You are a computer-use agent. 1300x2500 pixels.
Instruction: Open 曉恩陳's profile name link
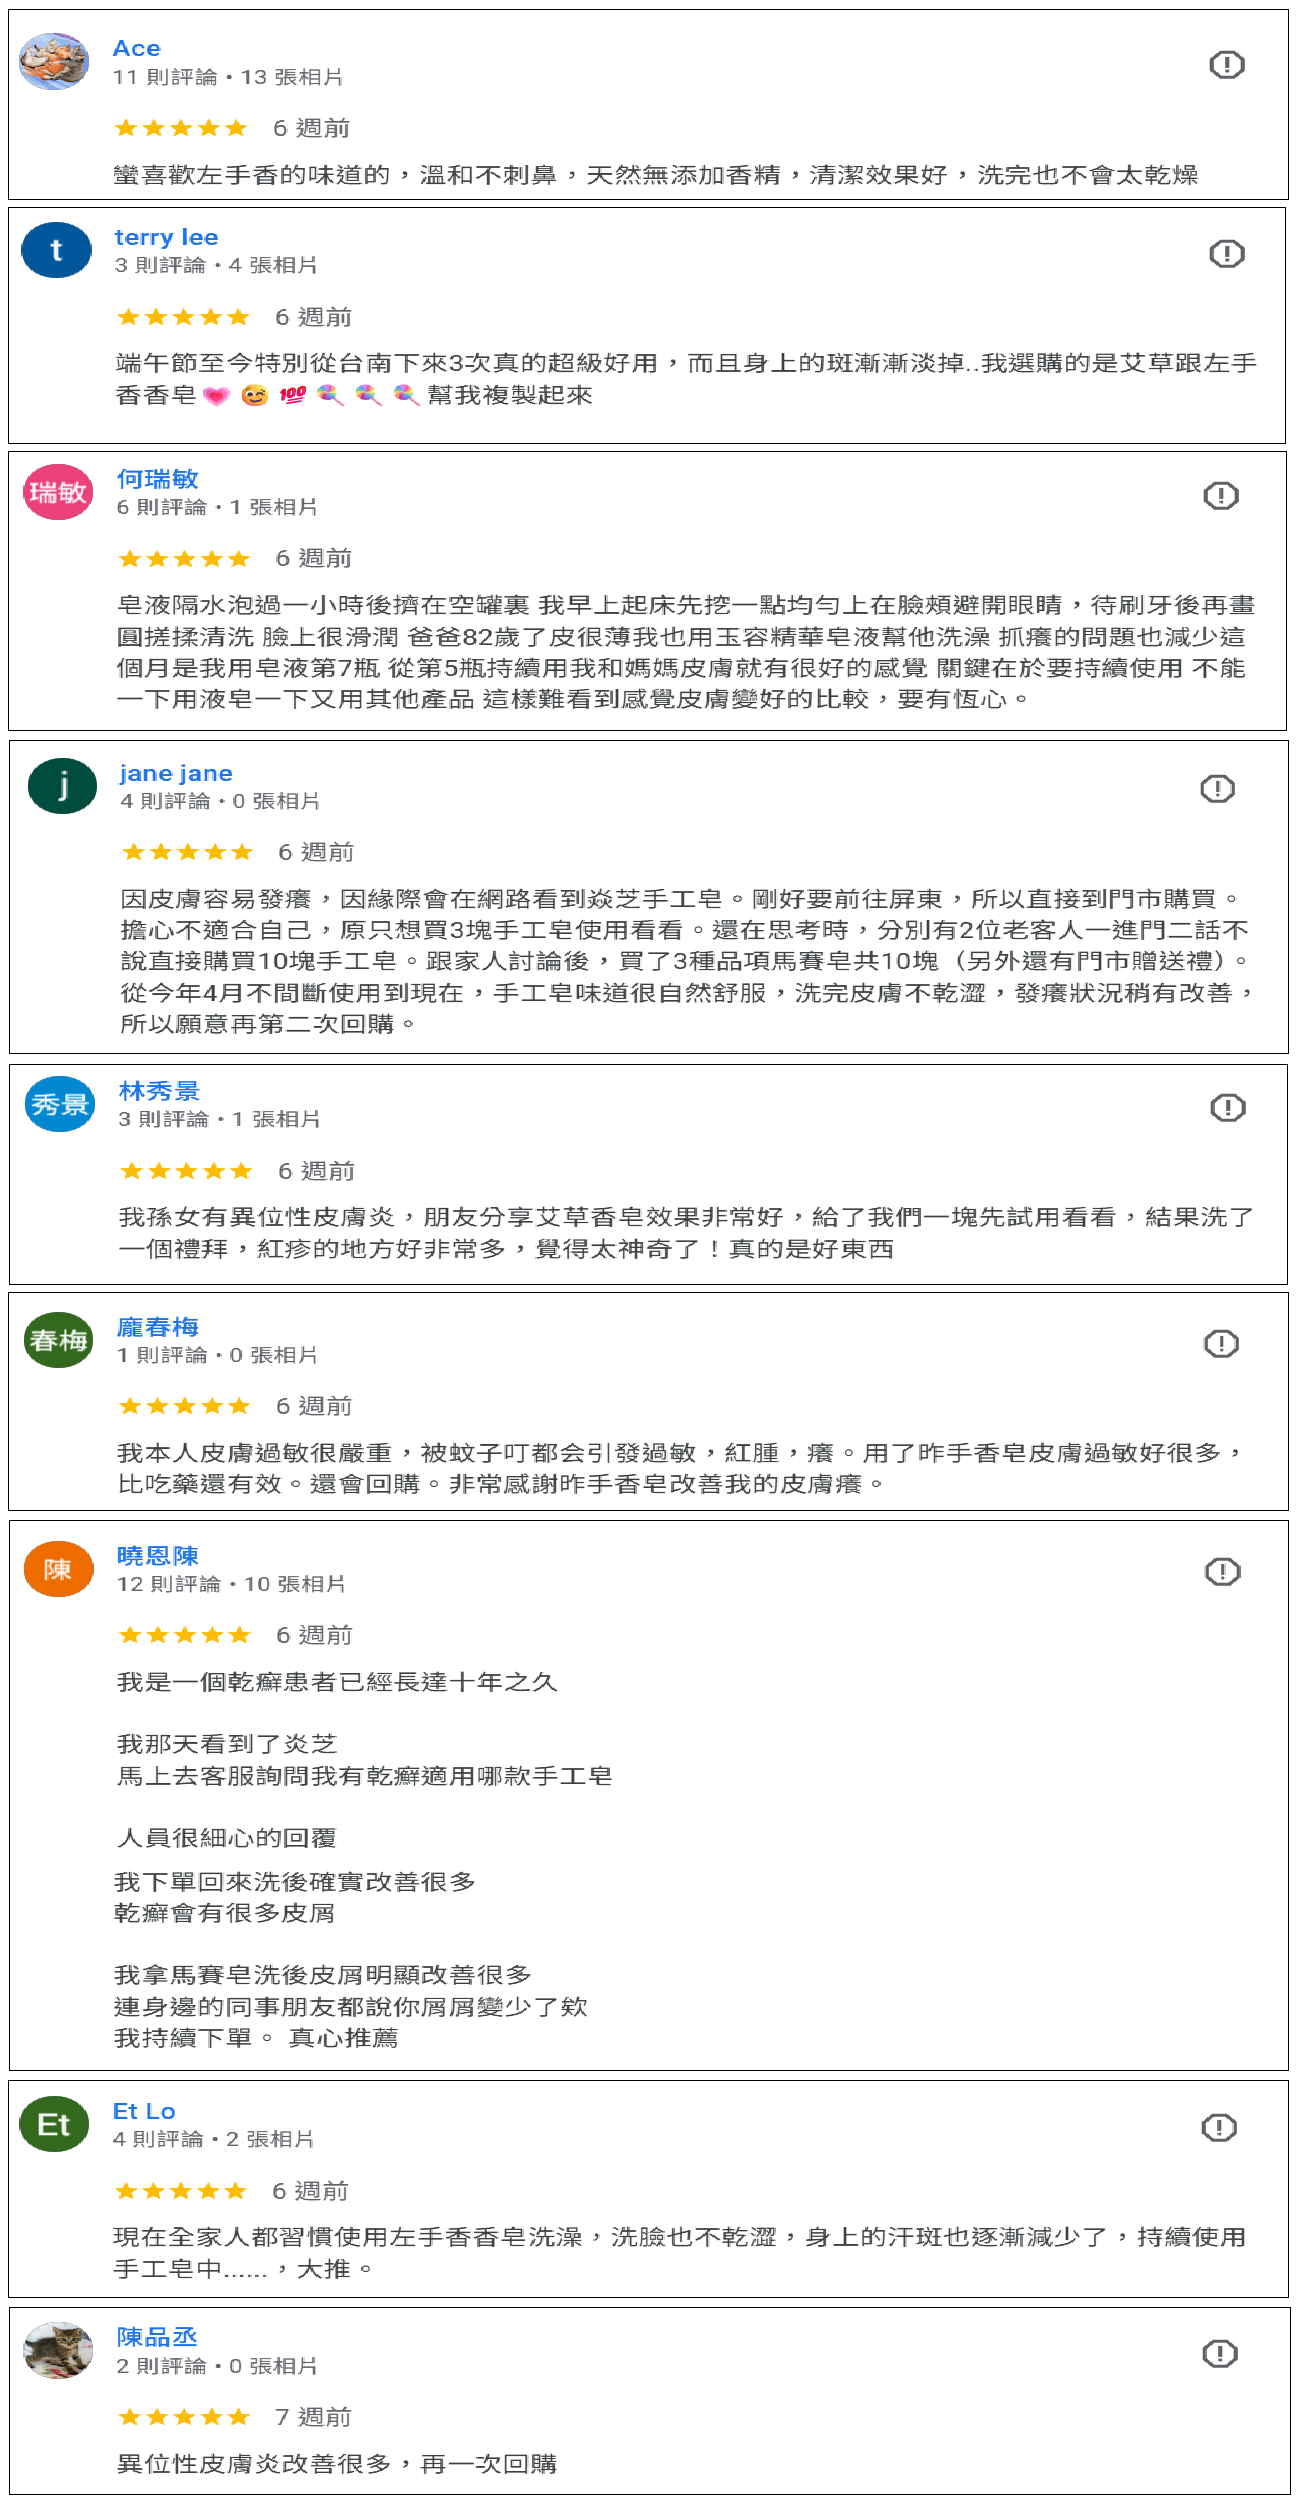tap(157, 1556)
